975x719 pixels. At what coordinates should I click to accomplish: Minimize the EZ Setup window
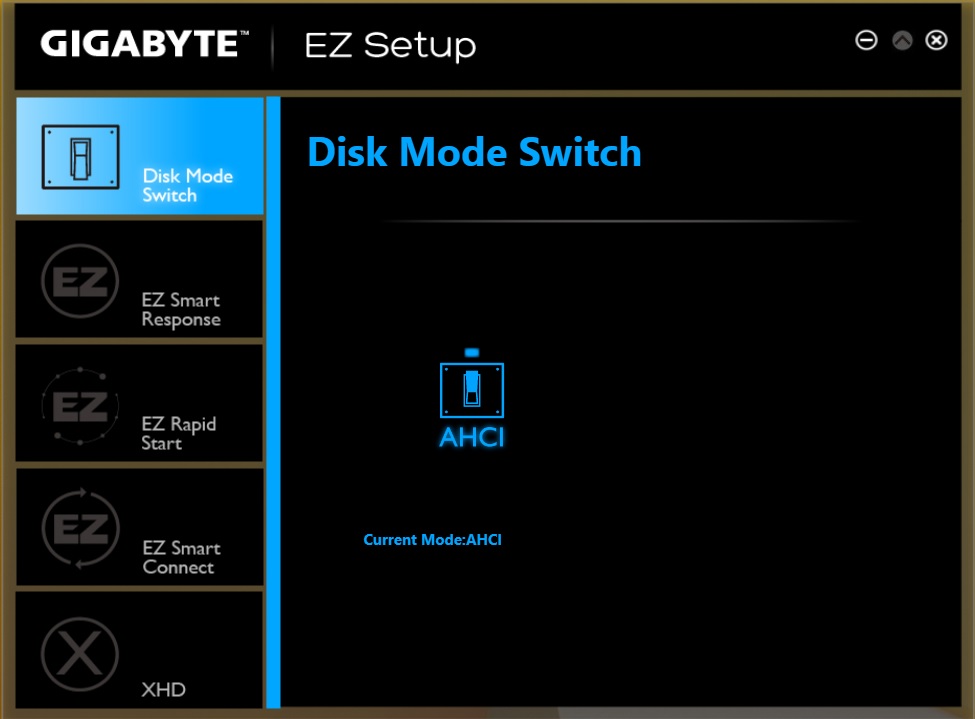click(867, 41)
